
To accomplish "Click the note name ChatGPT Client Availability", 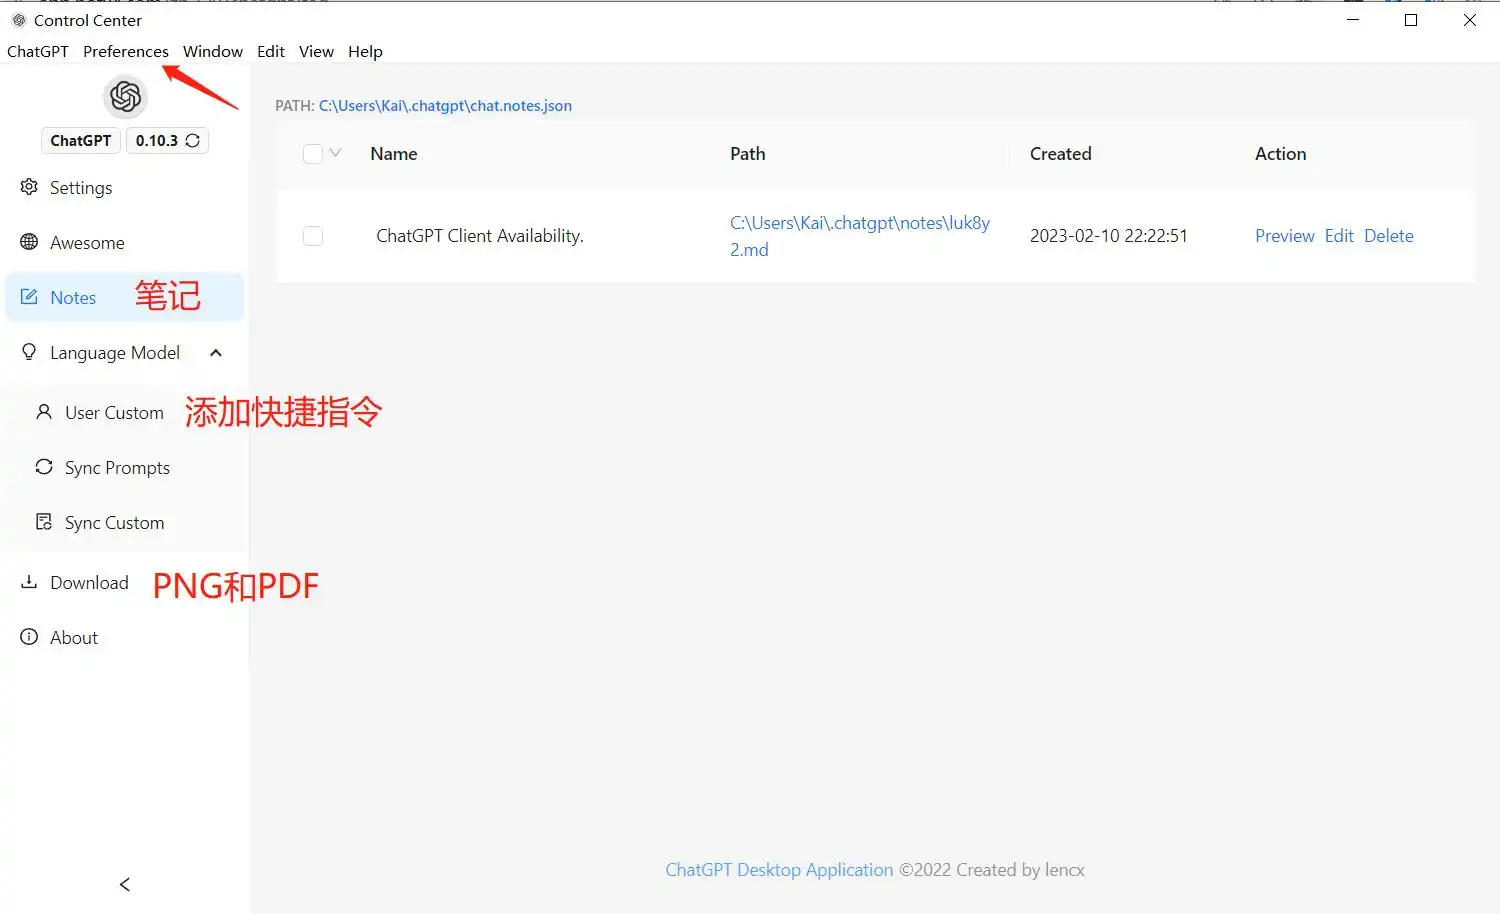I will tap(480, 236).
